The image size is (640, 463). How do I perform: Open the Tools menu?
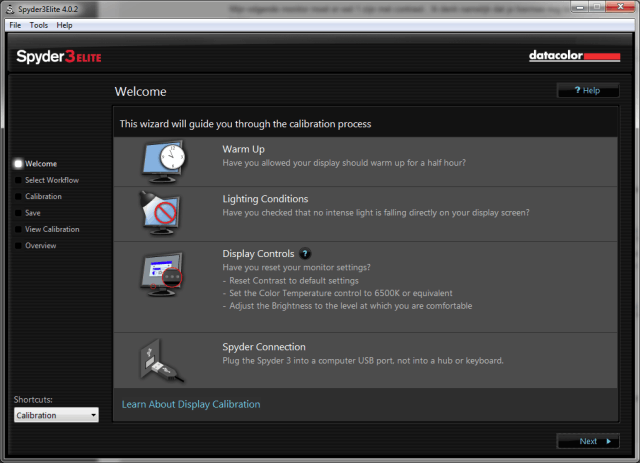(x=39, y=25)
